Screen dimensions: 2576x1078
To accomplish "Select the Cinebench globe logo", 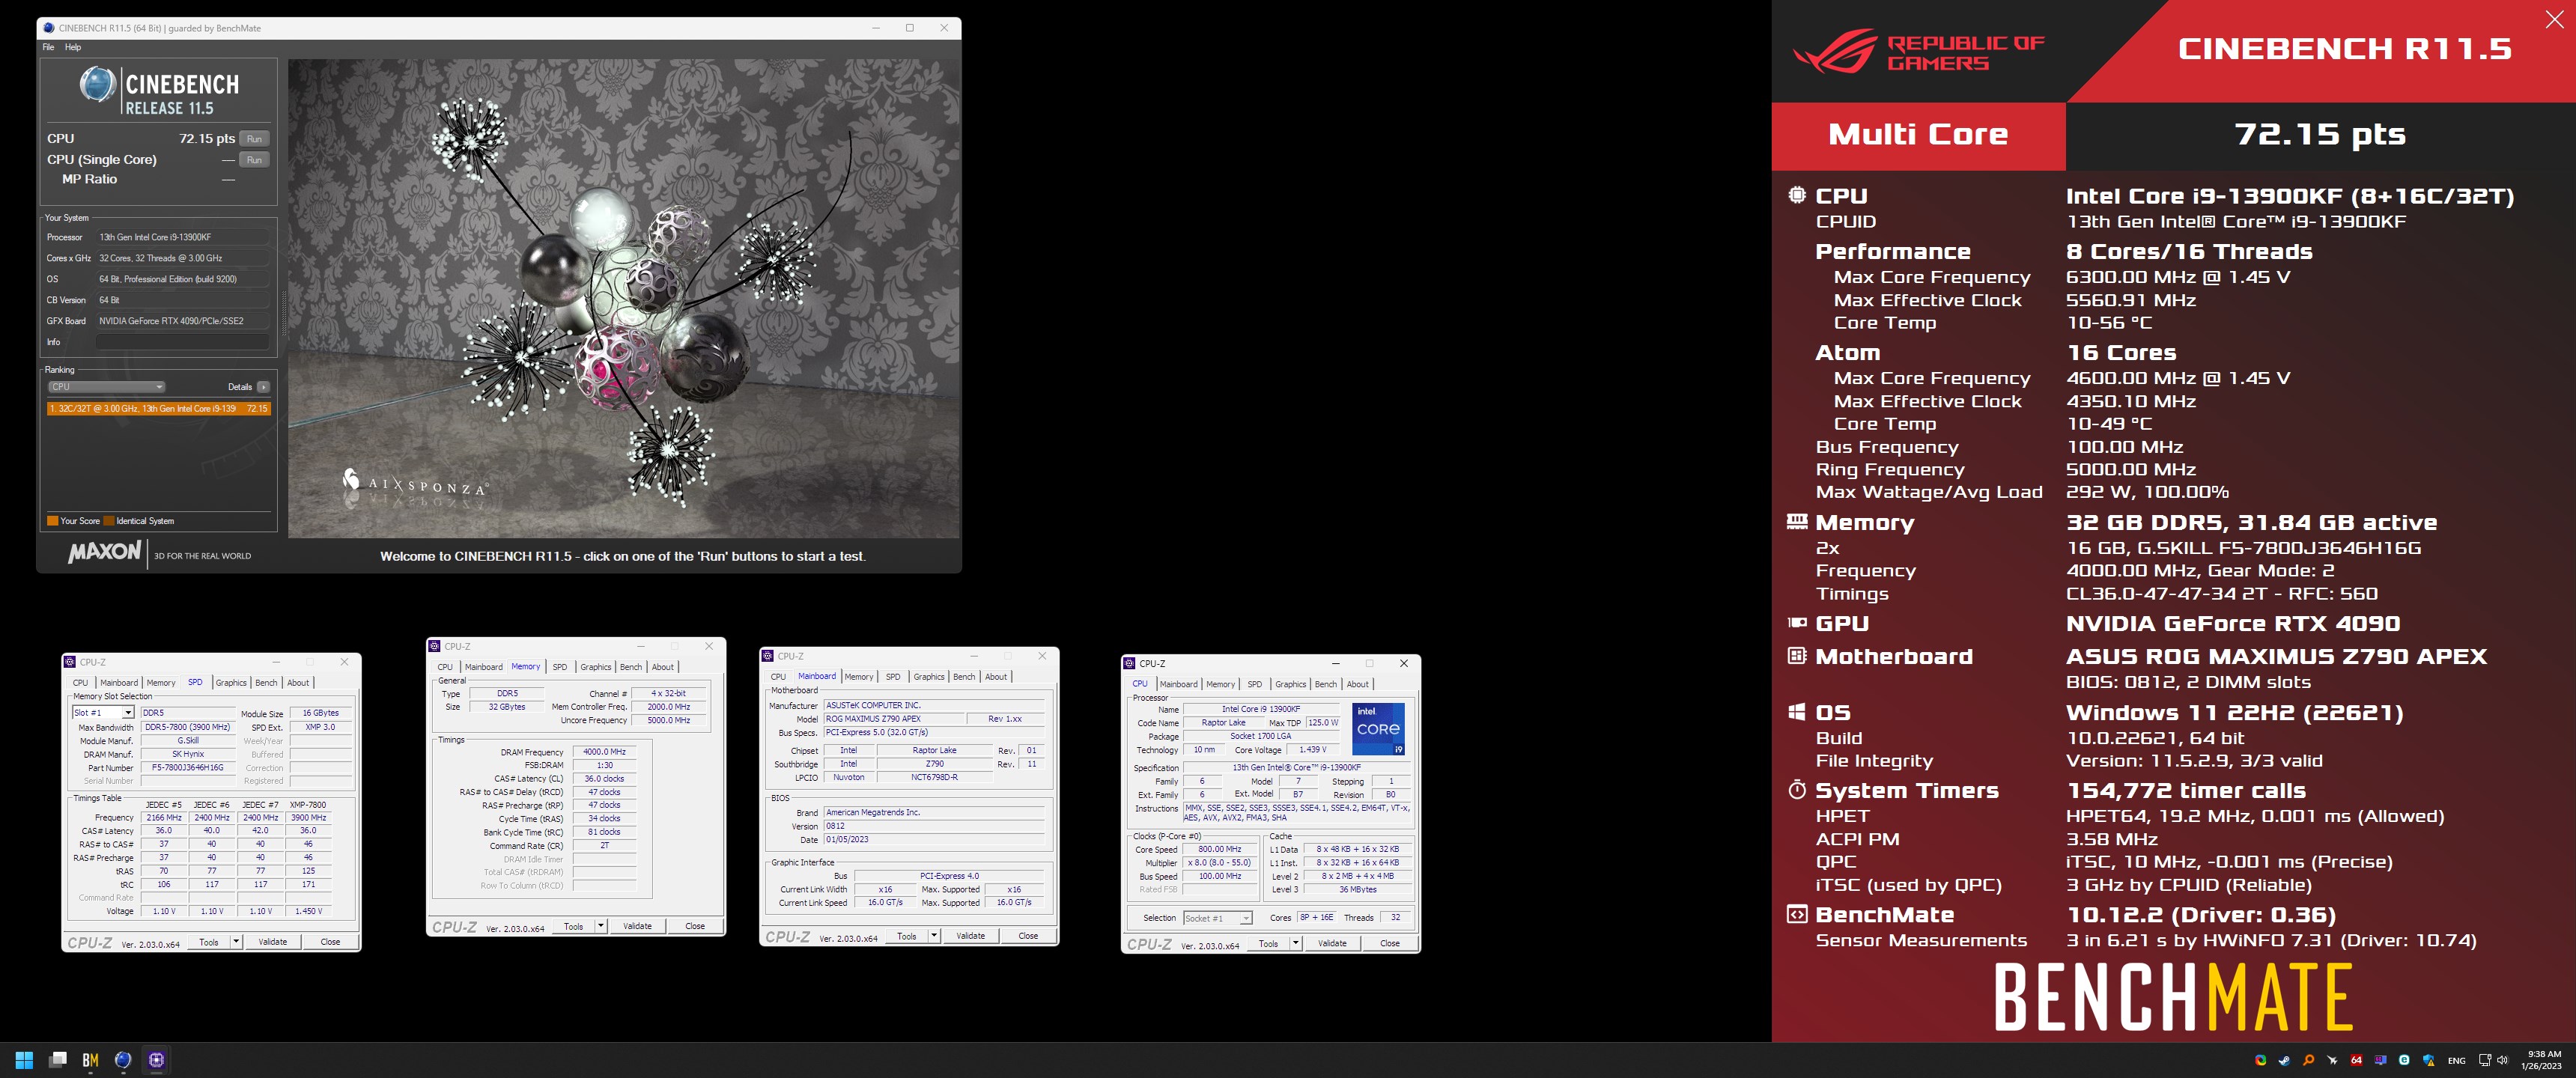I will (98, 85).
